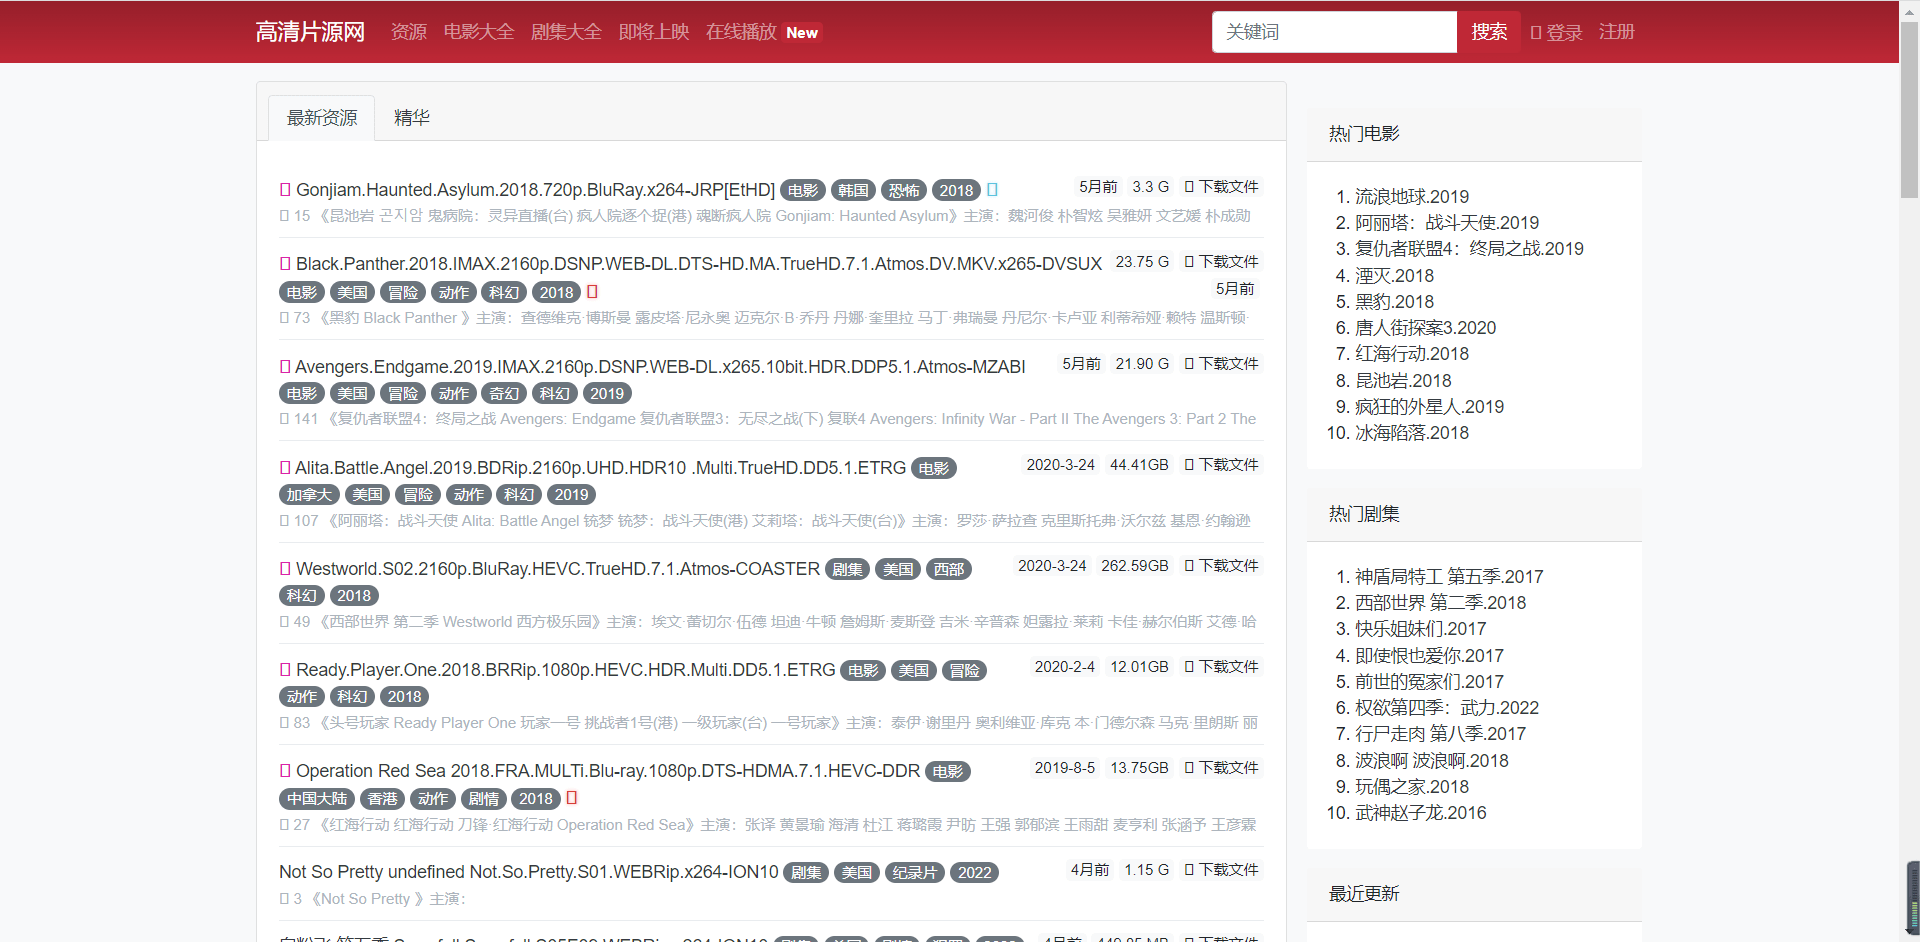Click the red icon after Operation Red Sea's 2018 tag
1920x942 pixels.
[x=572, y=797]
